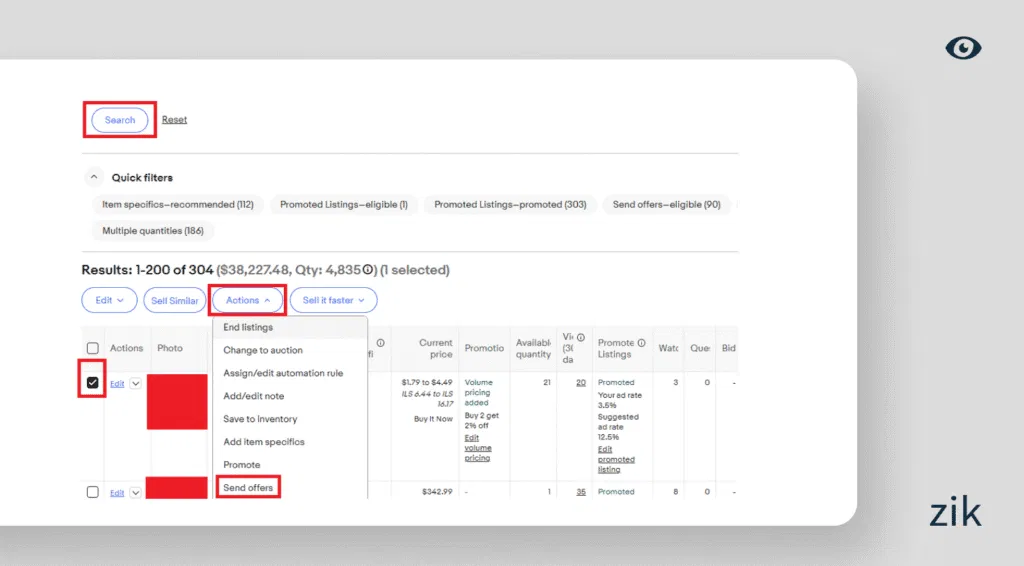Open the Edit bulk dropdown button
The image size is (1024, 566).
[109, 300]
